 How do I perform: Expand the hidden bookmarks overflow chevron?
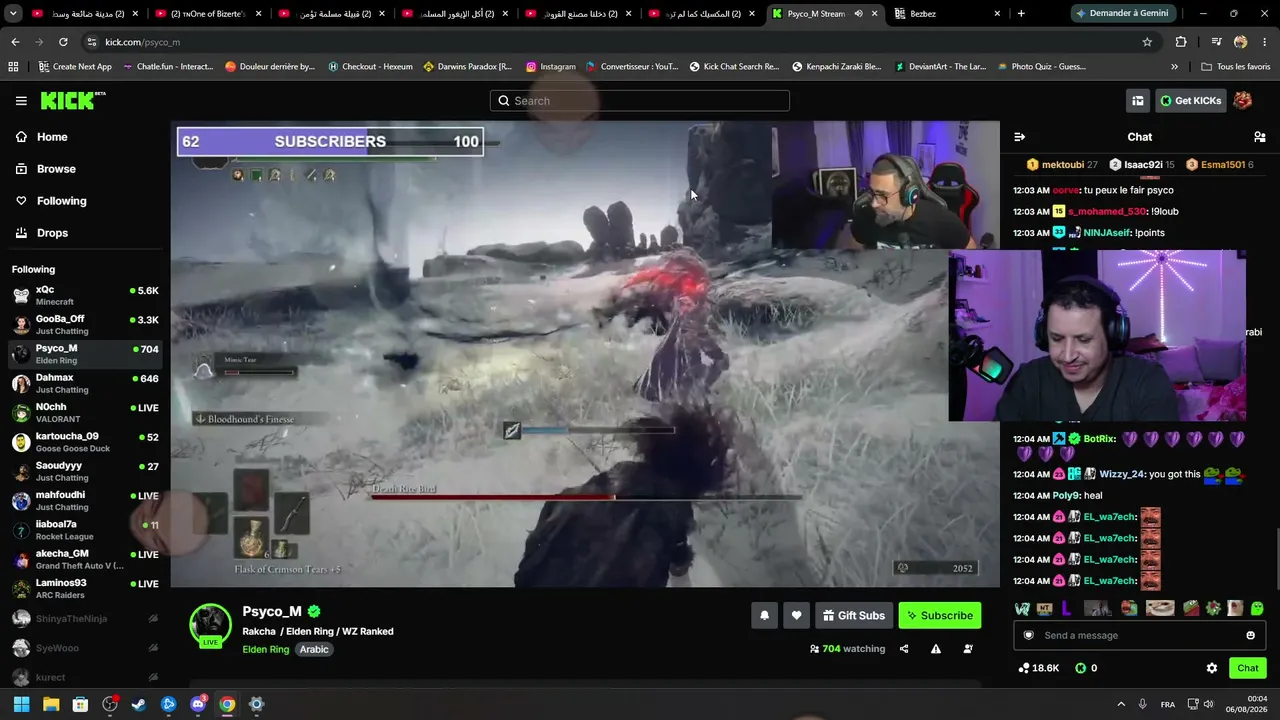(1174, 67)
